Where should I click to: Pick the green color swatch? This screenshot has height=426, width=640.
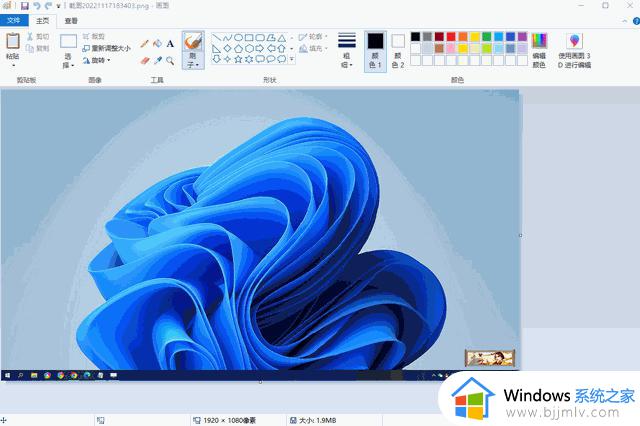pyautogui.click(x=487, y=37)
